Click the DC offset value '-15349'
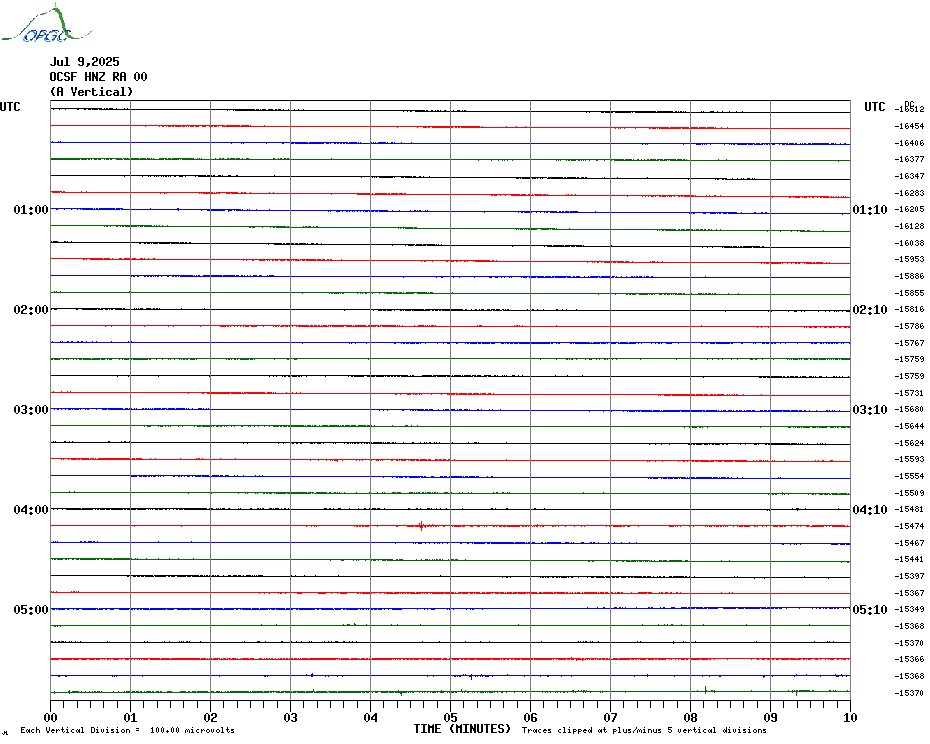This screenshot has width=930, height=744. click(x=909, y=609)
